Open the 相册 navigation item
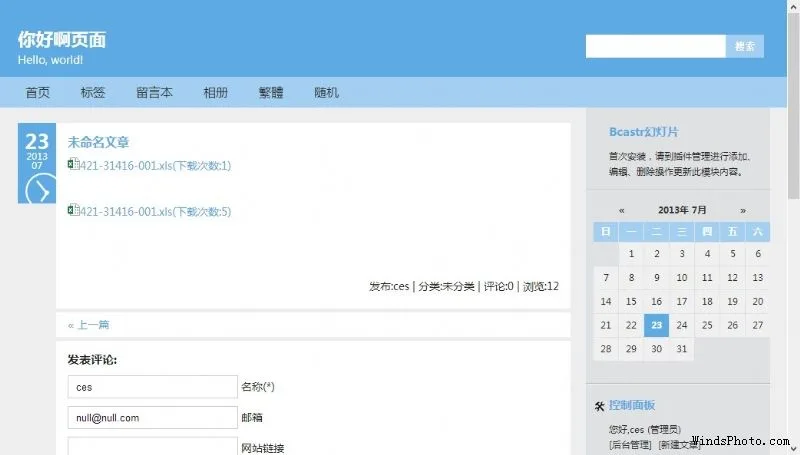 click(x=215, y=92)
